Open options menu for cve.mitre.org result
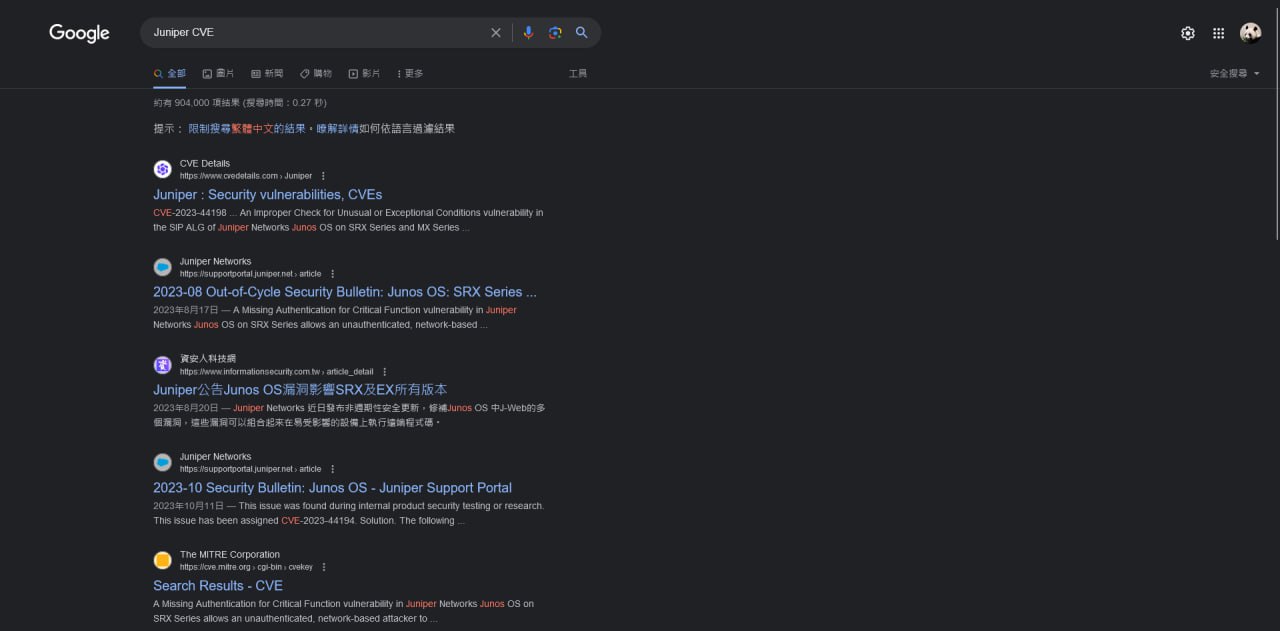Screen dimensions: 1280x631 (x=324, y=567)
